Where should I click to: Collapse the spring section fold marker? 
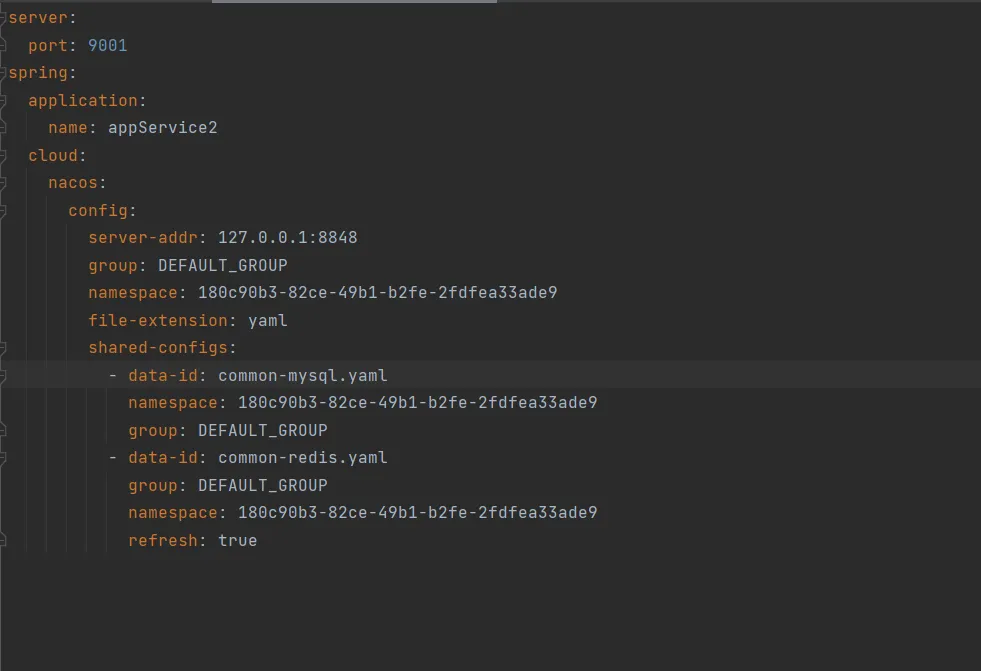pyautogui.click(x=3, y=73)
